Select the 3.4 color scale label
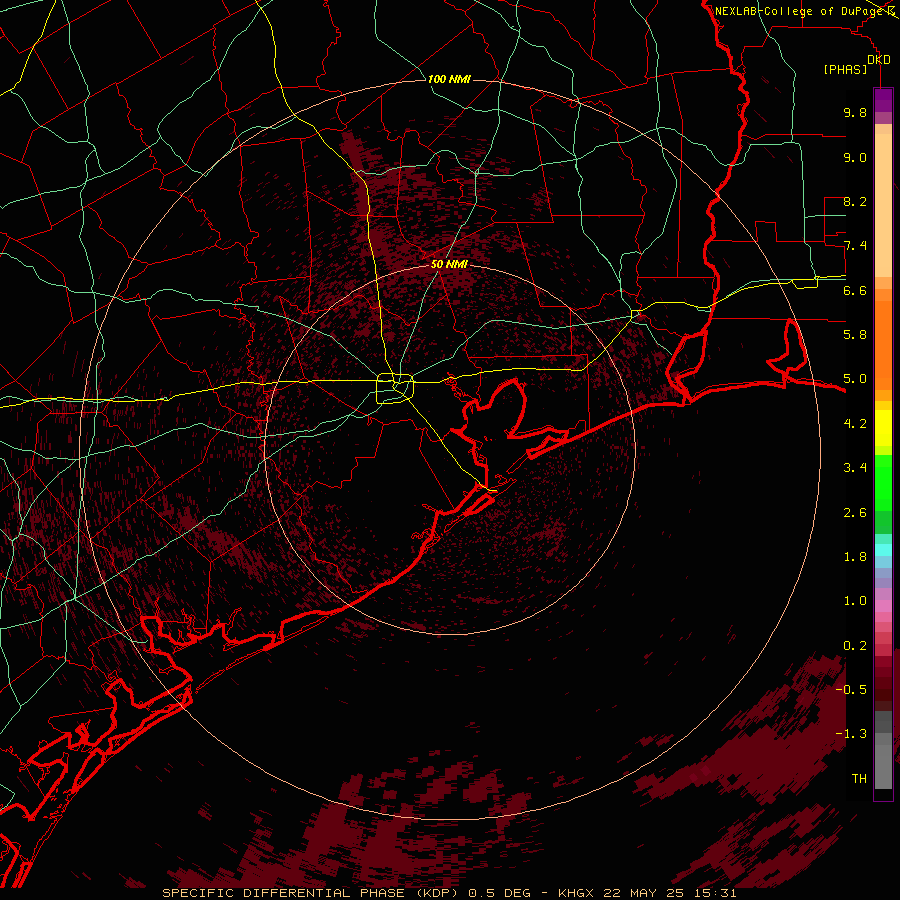This screenshot has height=900, width=900. (855, 468)
